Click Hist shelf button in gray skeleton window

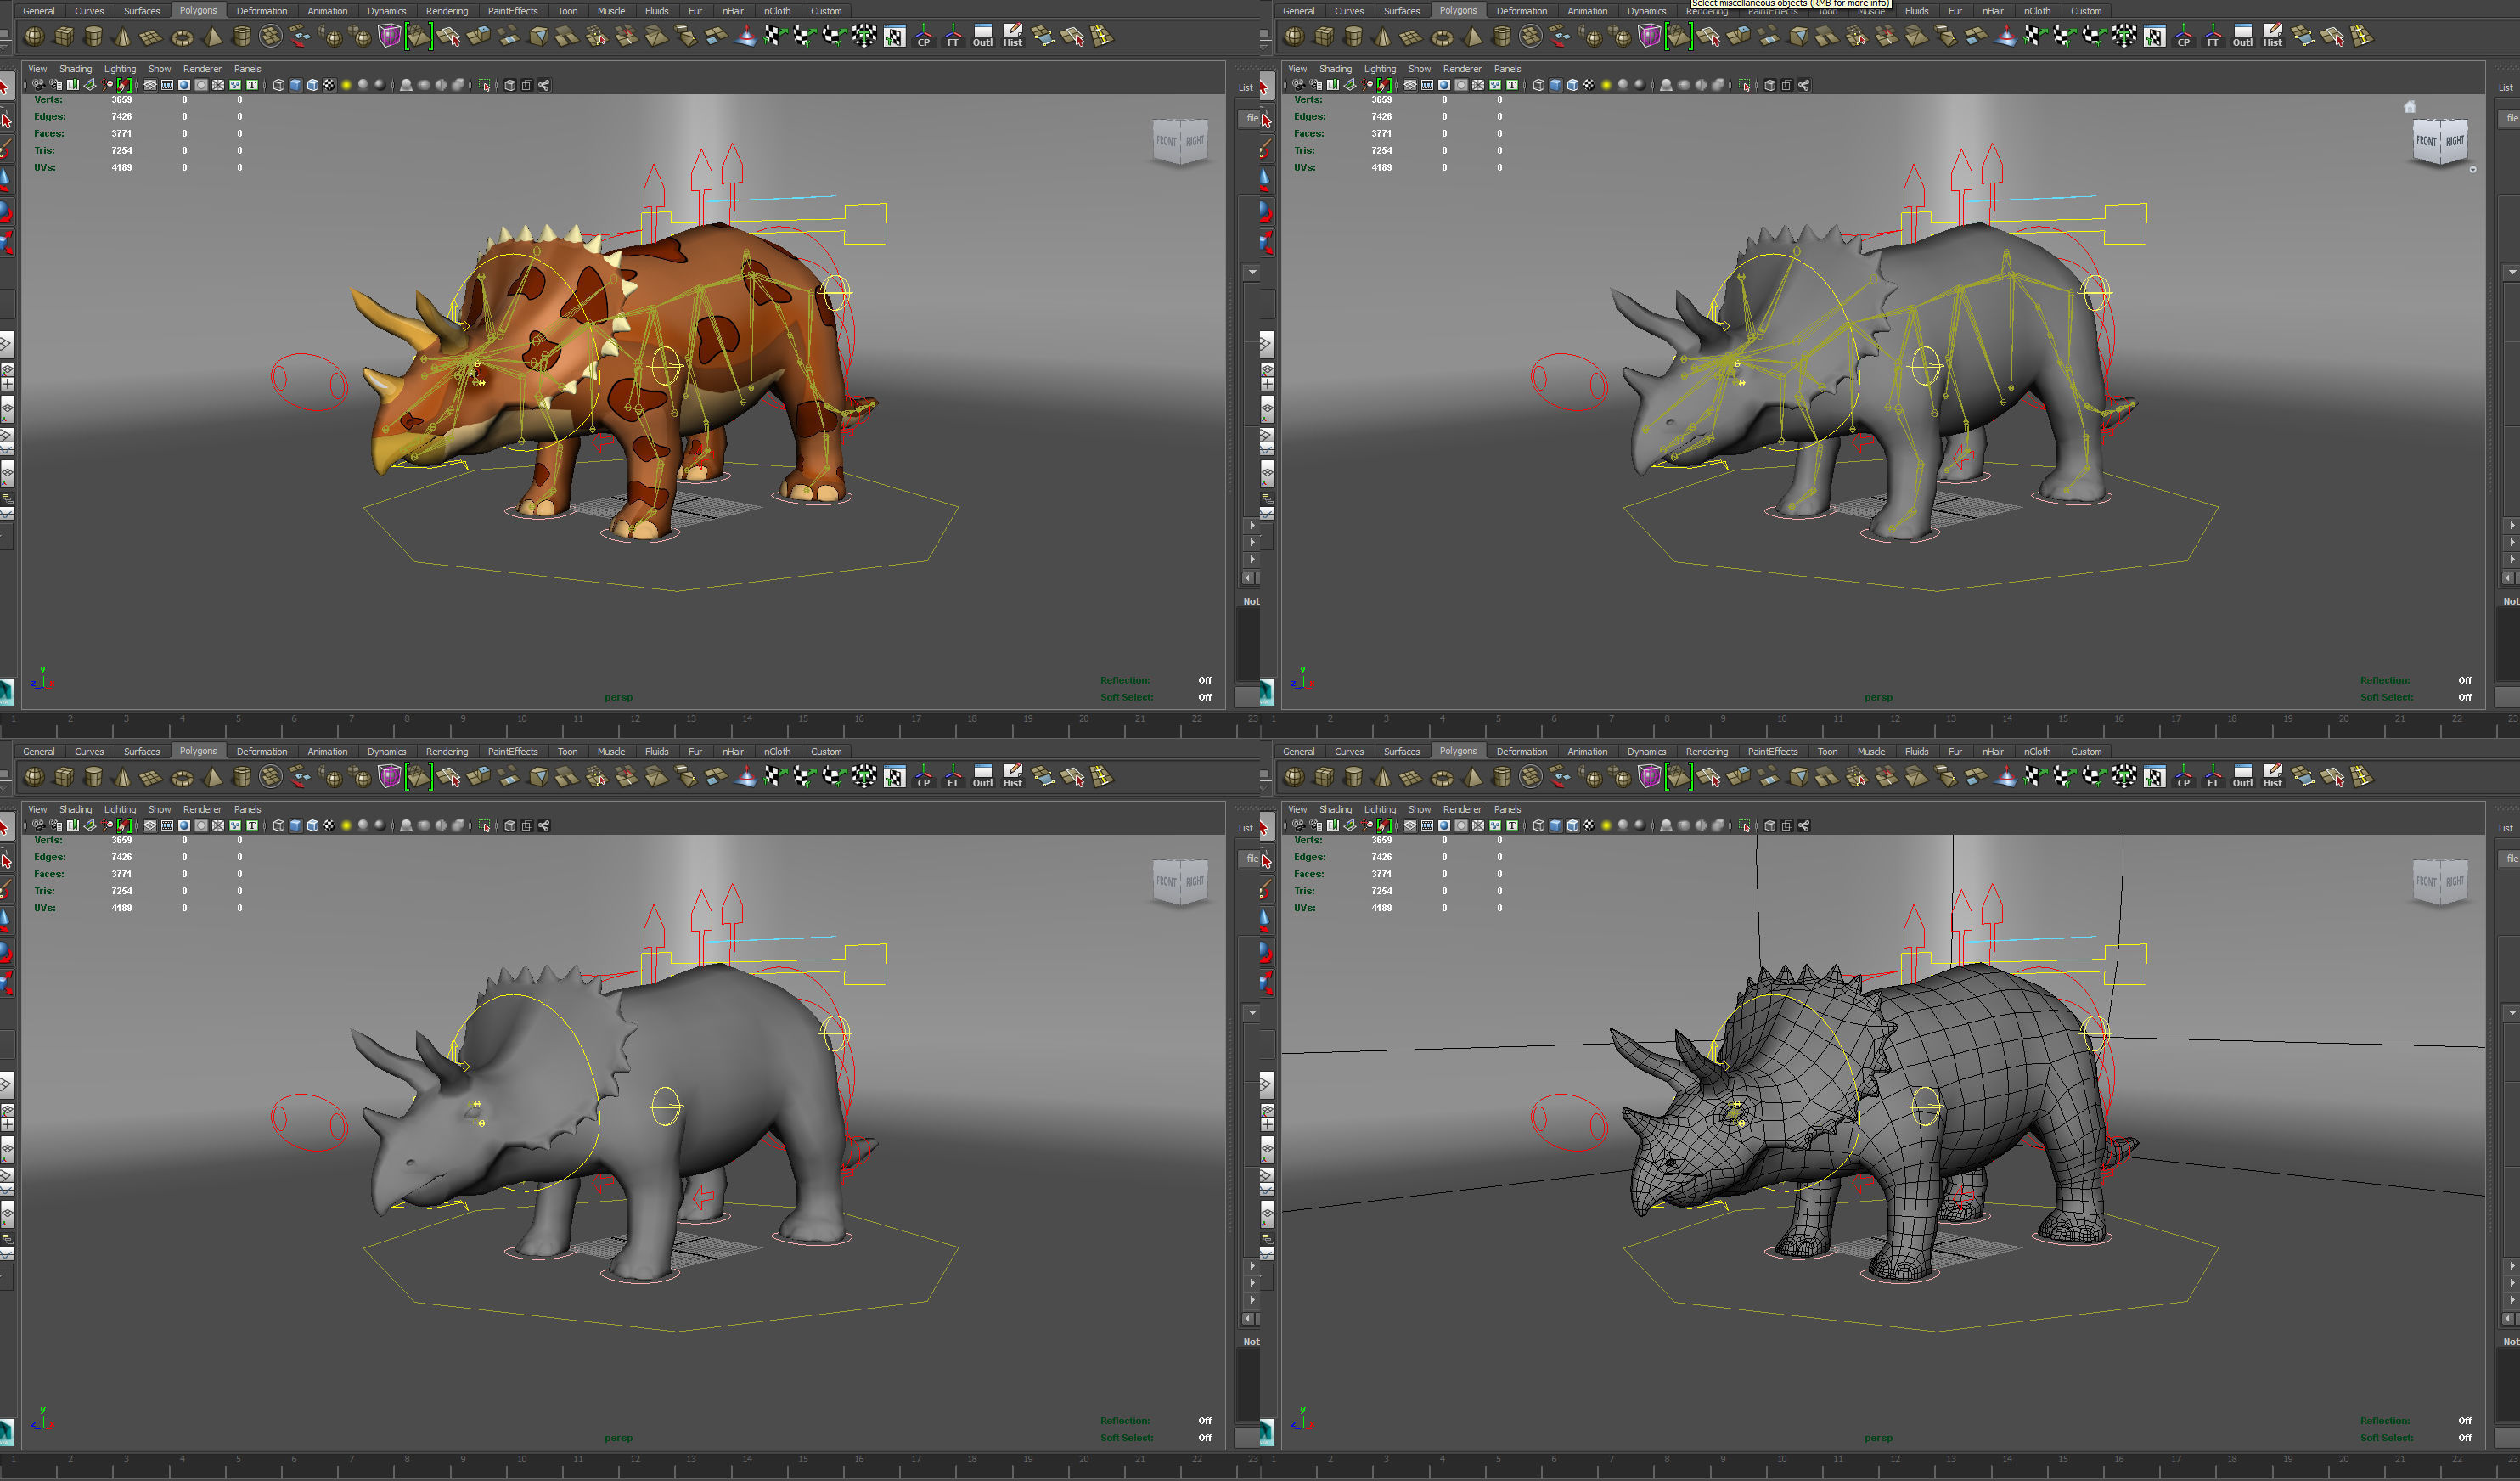coord(2272,37)
